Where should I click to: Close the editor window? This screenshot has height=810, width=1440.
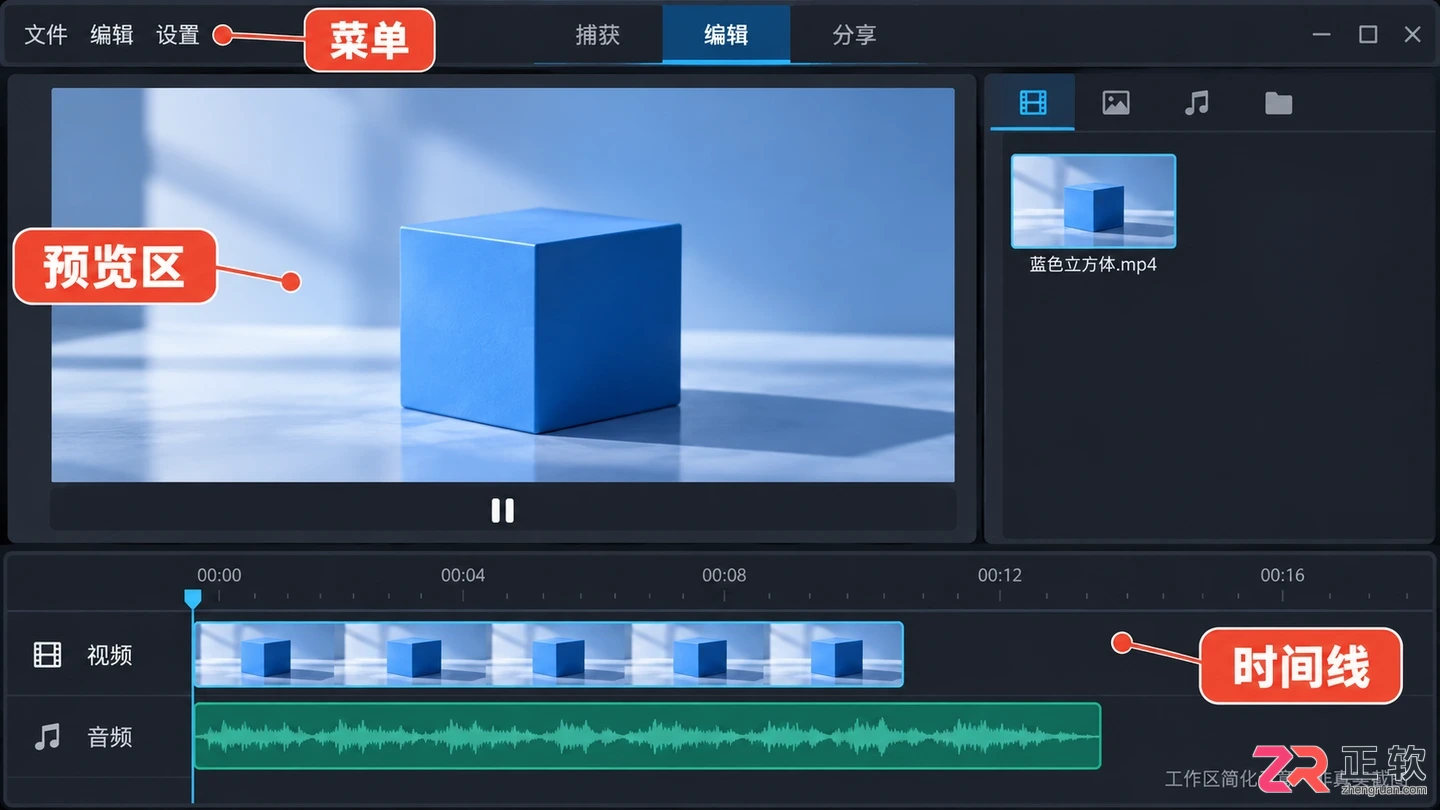1413,35
